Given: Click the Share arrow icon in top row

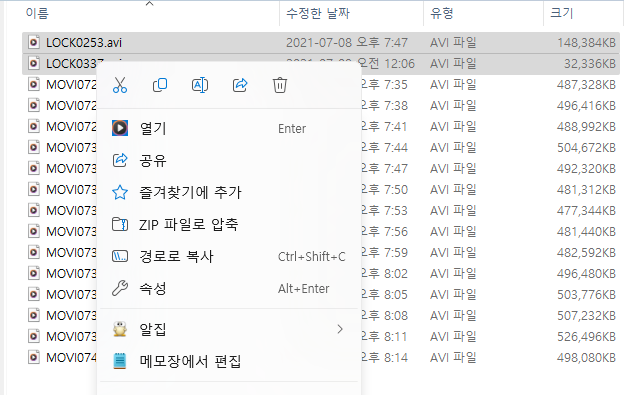Looking at the screenshot, I should tap(240, 85).
